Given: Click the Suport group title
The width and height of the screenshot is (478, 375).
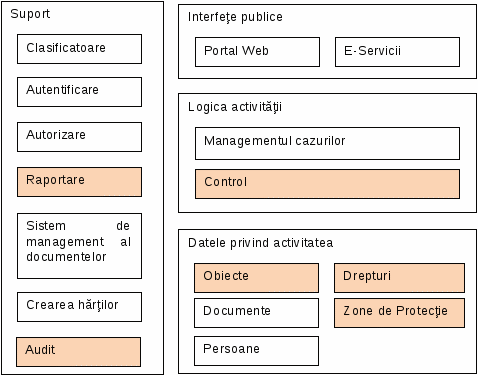Looking at the screenshot, I should coord(30,14).
